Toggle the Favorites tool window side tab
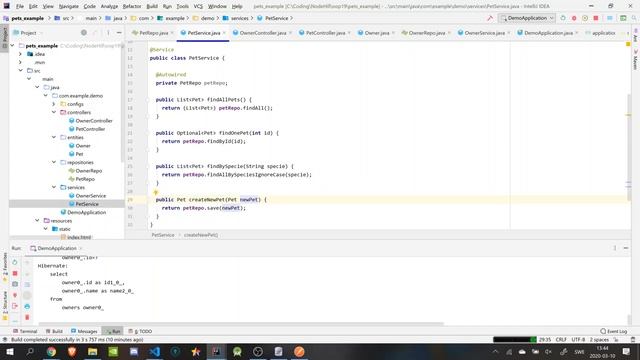This screenshot has width=640, height=360. click(x=5, y=267)
